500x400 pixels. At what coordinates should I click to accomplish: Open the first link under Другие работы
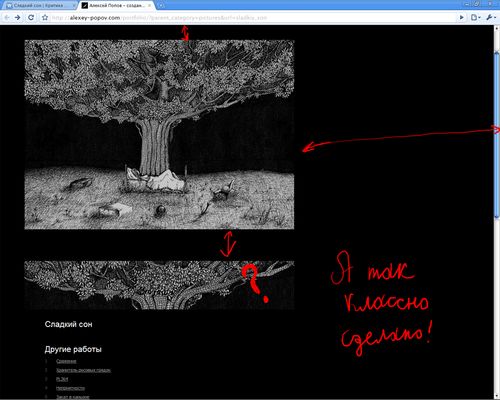pos(66,361)
